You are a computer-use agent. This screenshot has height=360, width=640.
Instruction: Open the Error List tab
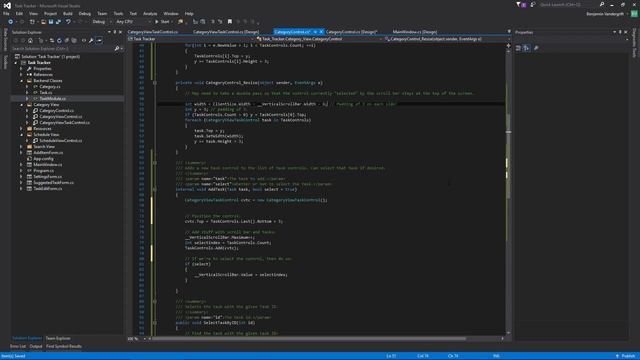pos(18,346)
